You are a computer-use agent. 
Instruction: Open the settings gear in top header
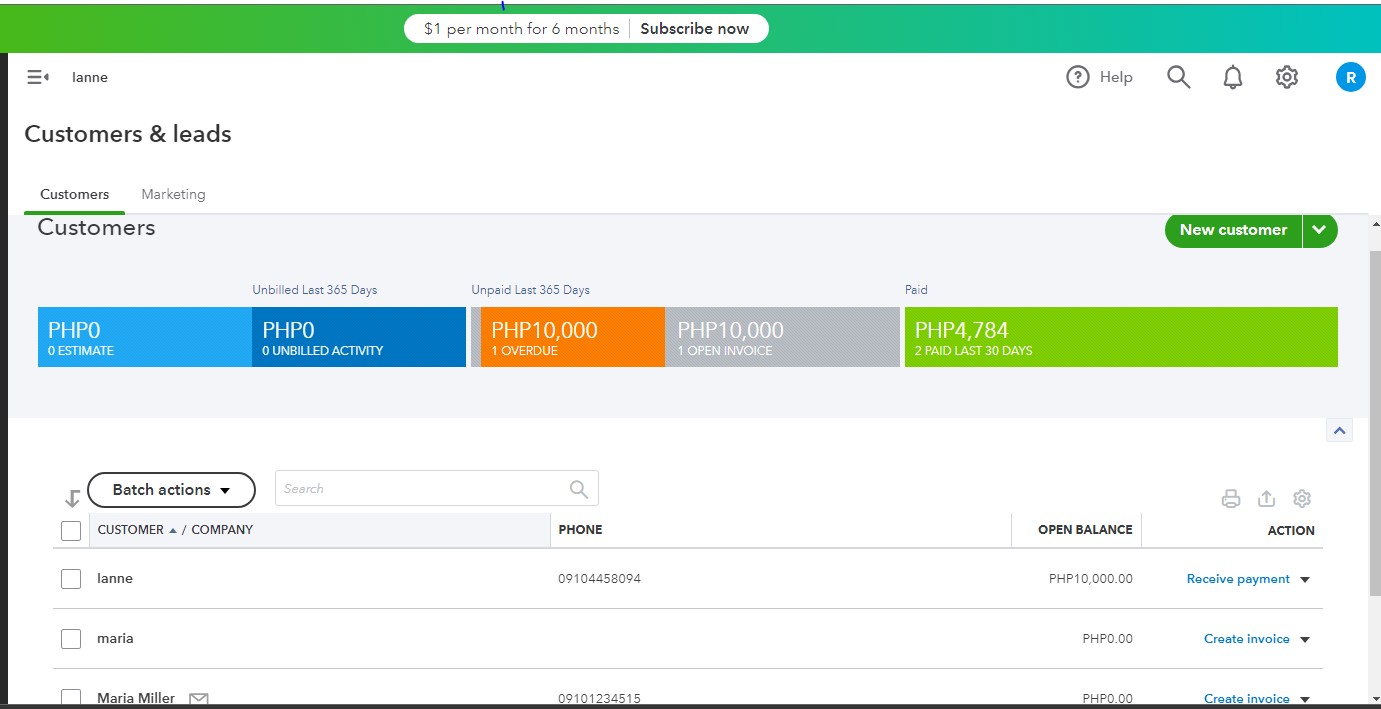click(1287, 77)
